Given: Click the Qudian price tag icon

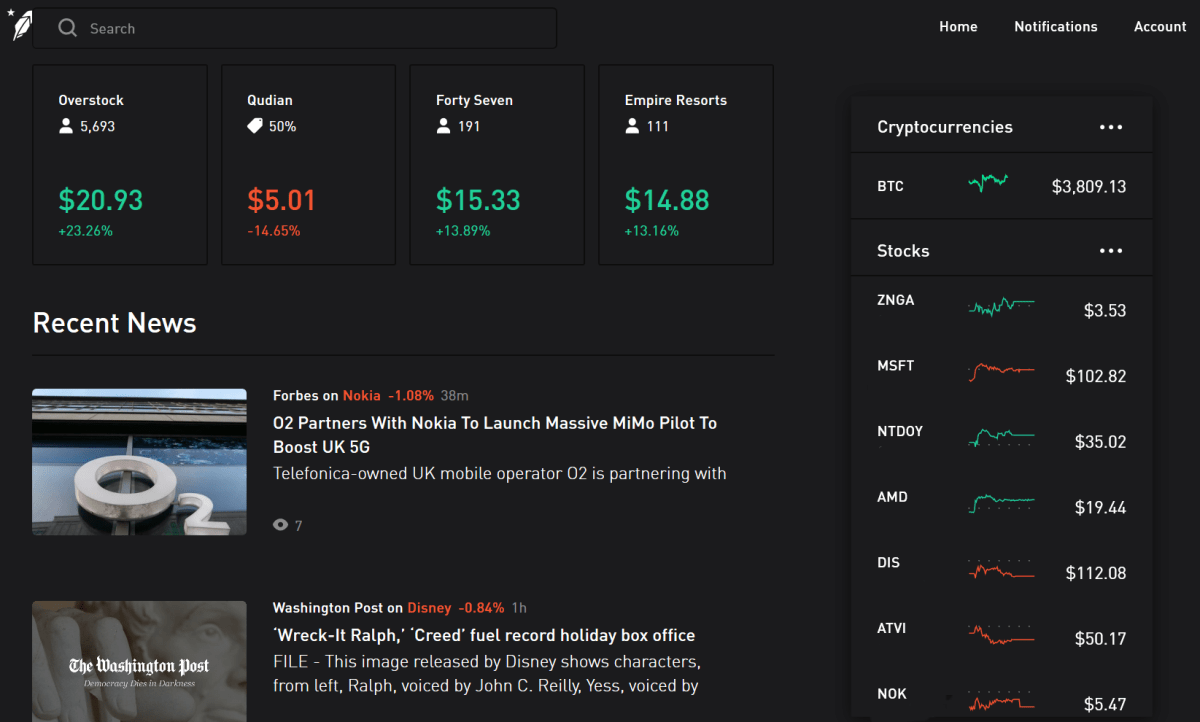Looking at the screenshot, I should click(x=255, y=126).
